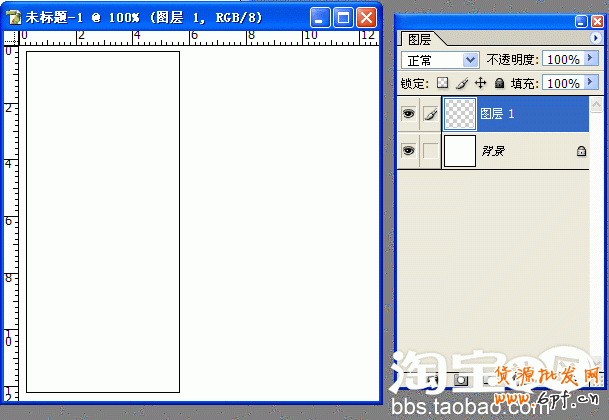
Task: Select the 背景 layer name
Action: pyautogui.click(x=492, y=151)
